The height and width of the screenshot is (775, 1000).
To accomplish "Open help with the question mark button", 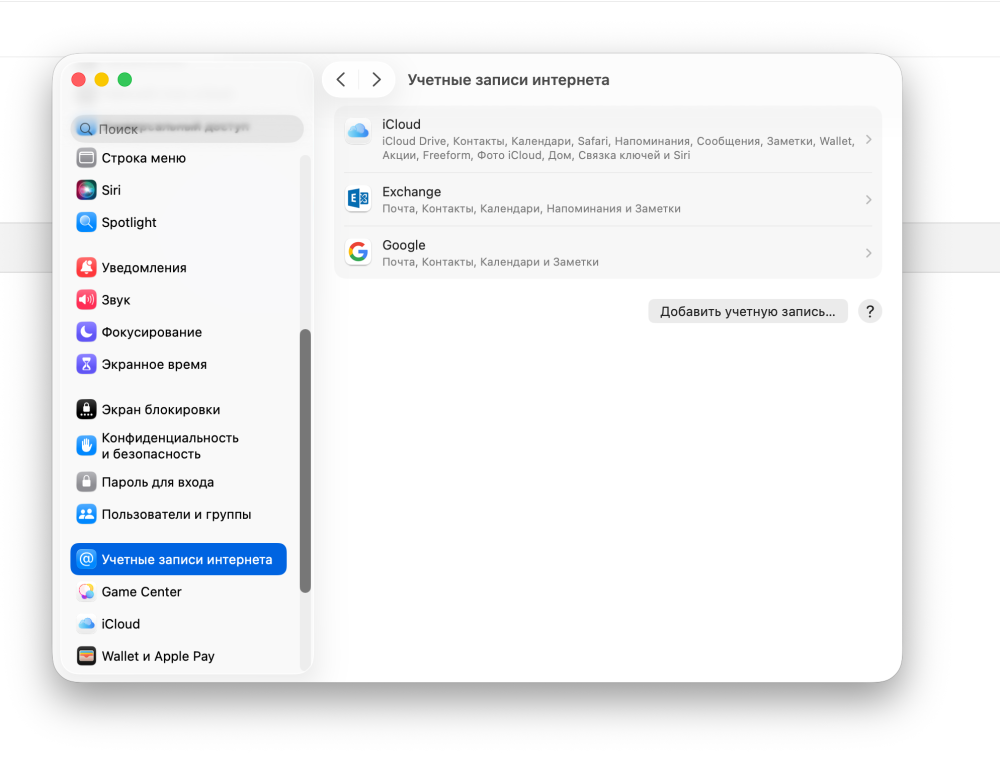I will [x=870, y=311].
